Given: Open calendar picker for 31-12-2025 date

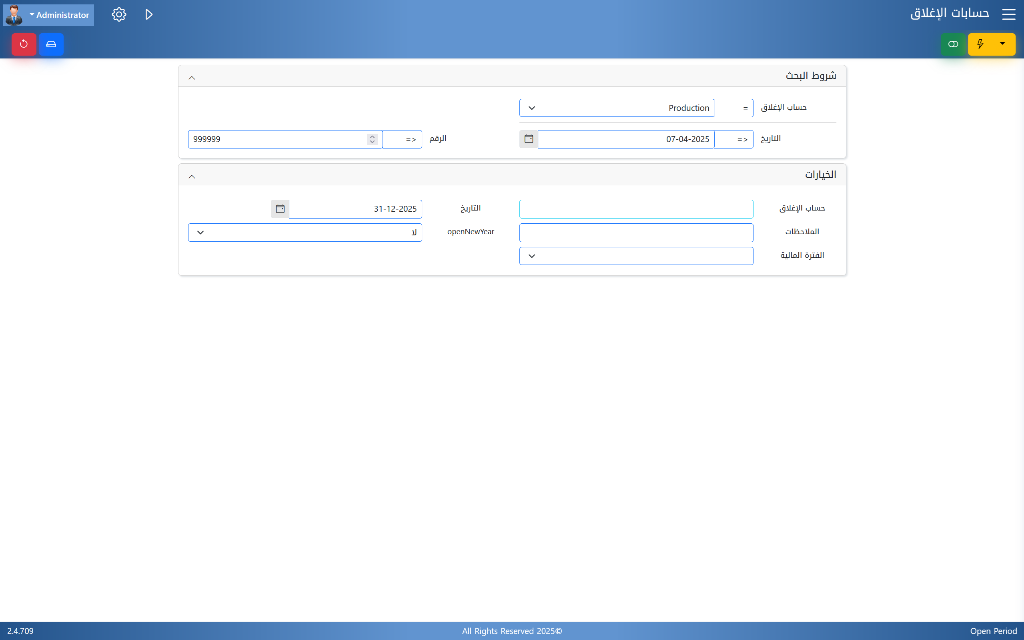Looking at the screenshot, I should (x=280, y=208).
